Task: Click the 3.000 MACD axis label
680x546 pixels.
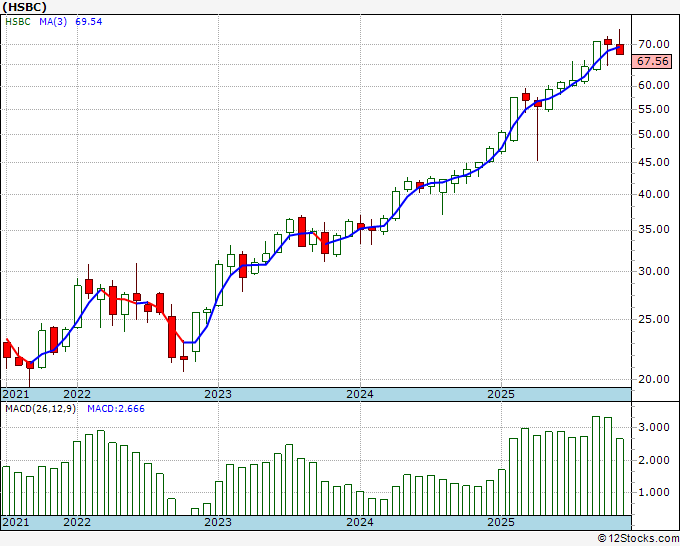Action: point(654,428)
